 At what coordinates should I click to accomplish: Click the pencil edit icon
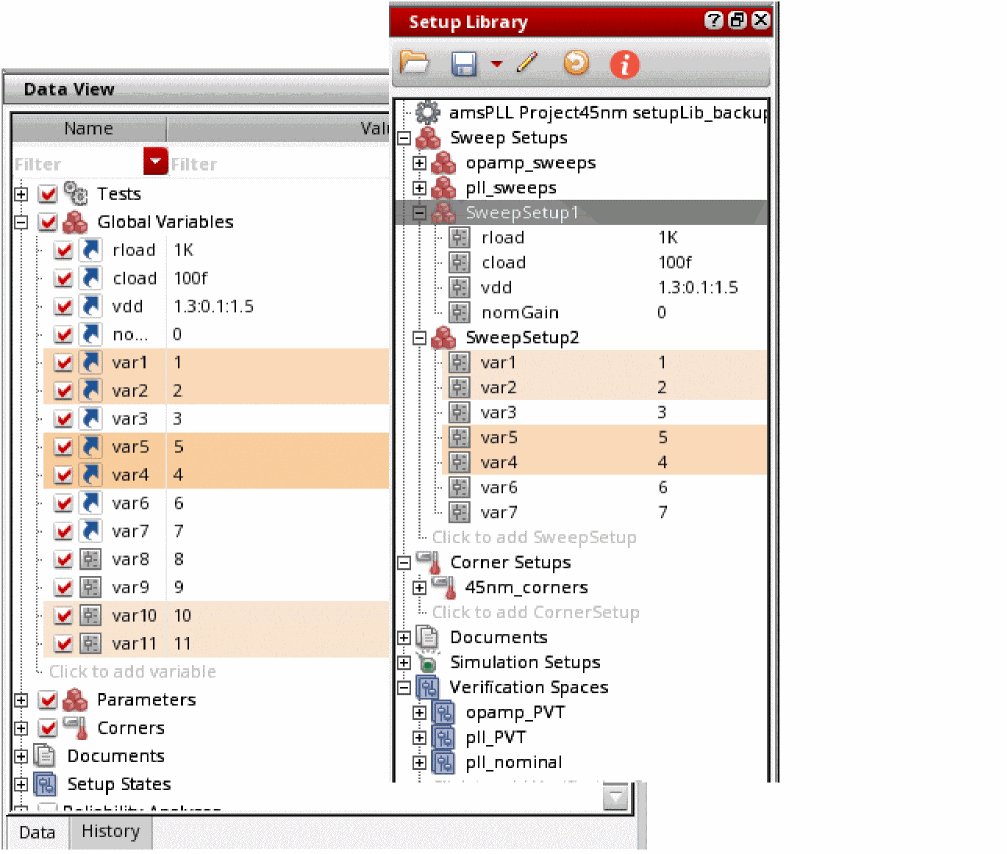point(527,63)
